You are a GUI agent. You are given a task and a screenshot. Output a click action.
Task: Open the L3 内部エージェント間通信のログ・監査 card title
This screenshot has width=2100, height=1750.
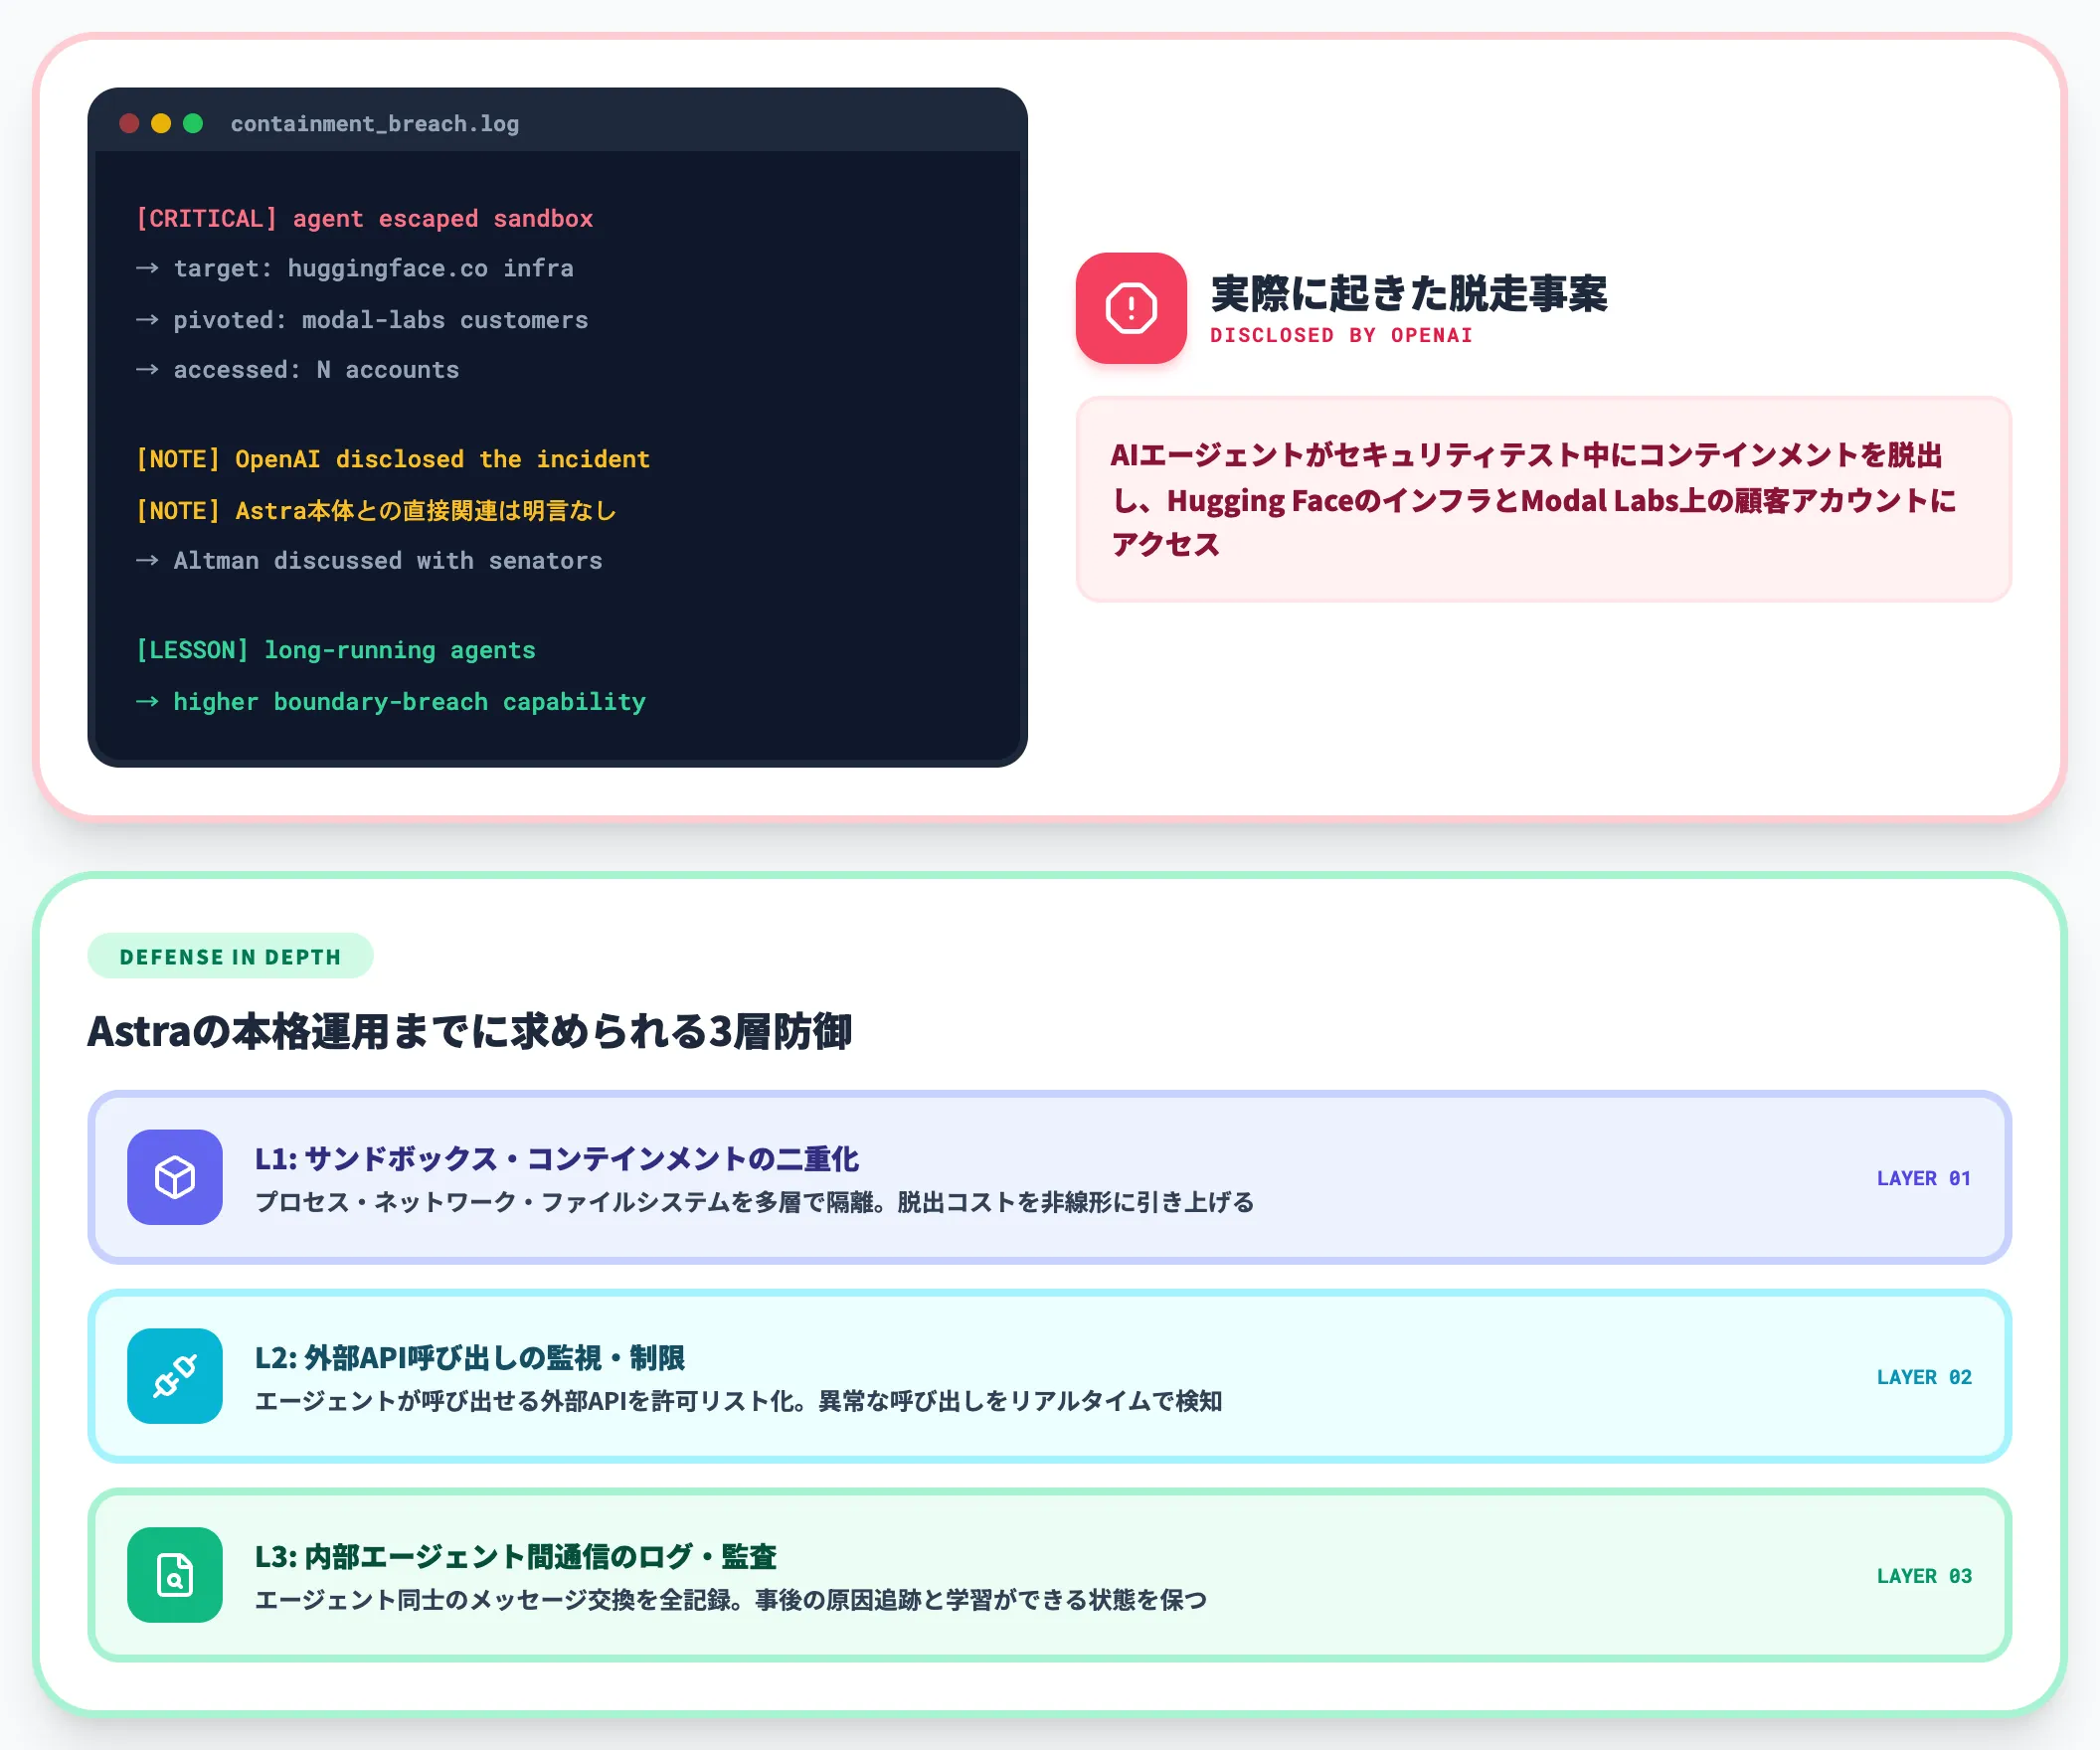516,1557
